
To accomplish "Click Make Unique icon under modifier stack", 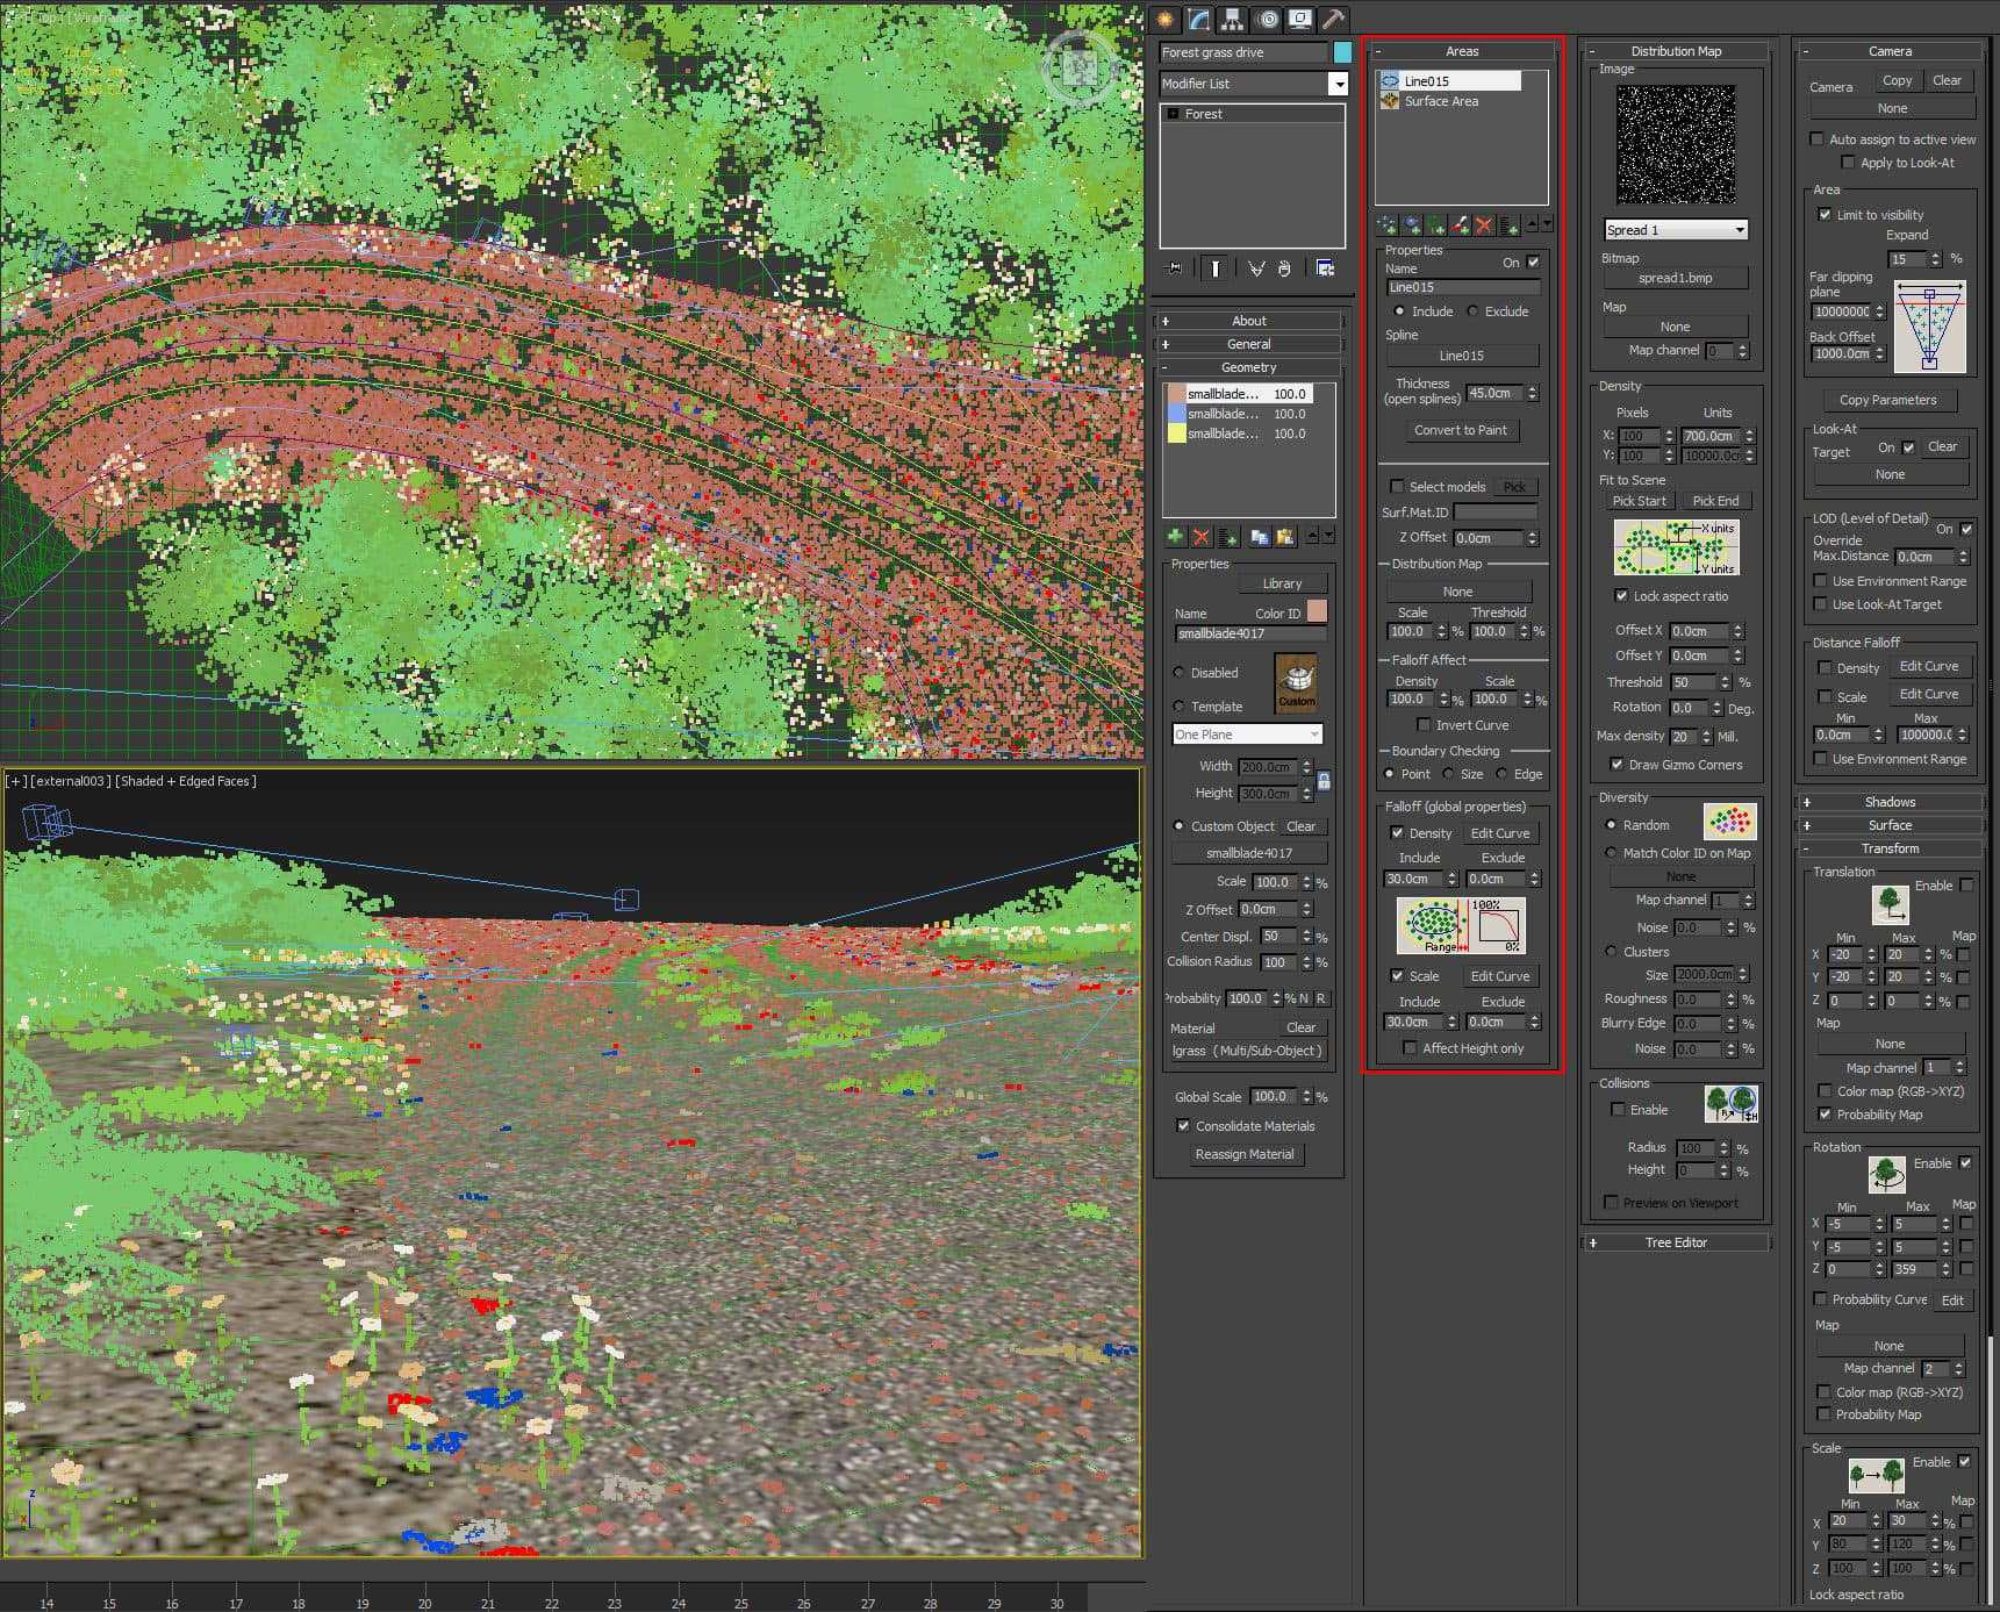I will (1256, 268).
